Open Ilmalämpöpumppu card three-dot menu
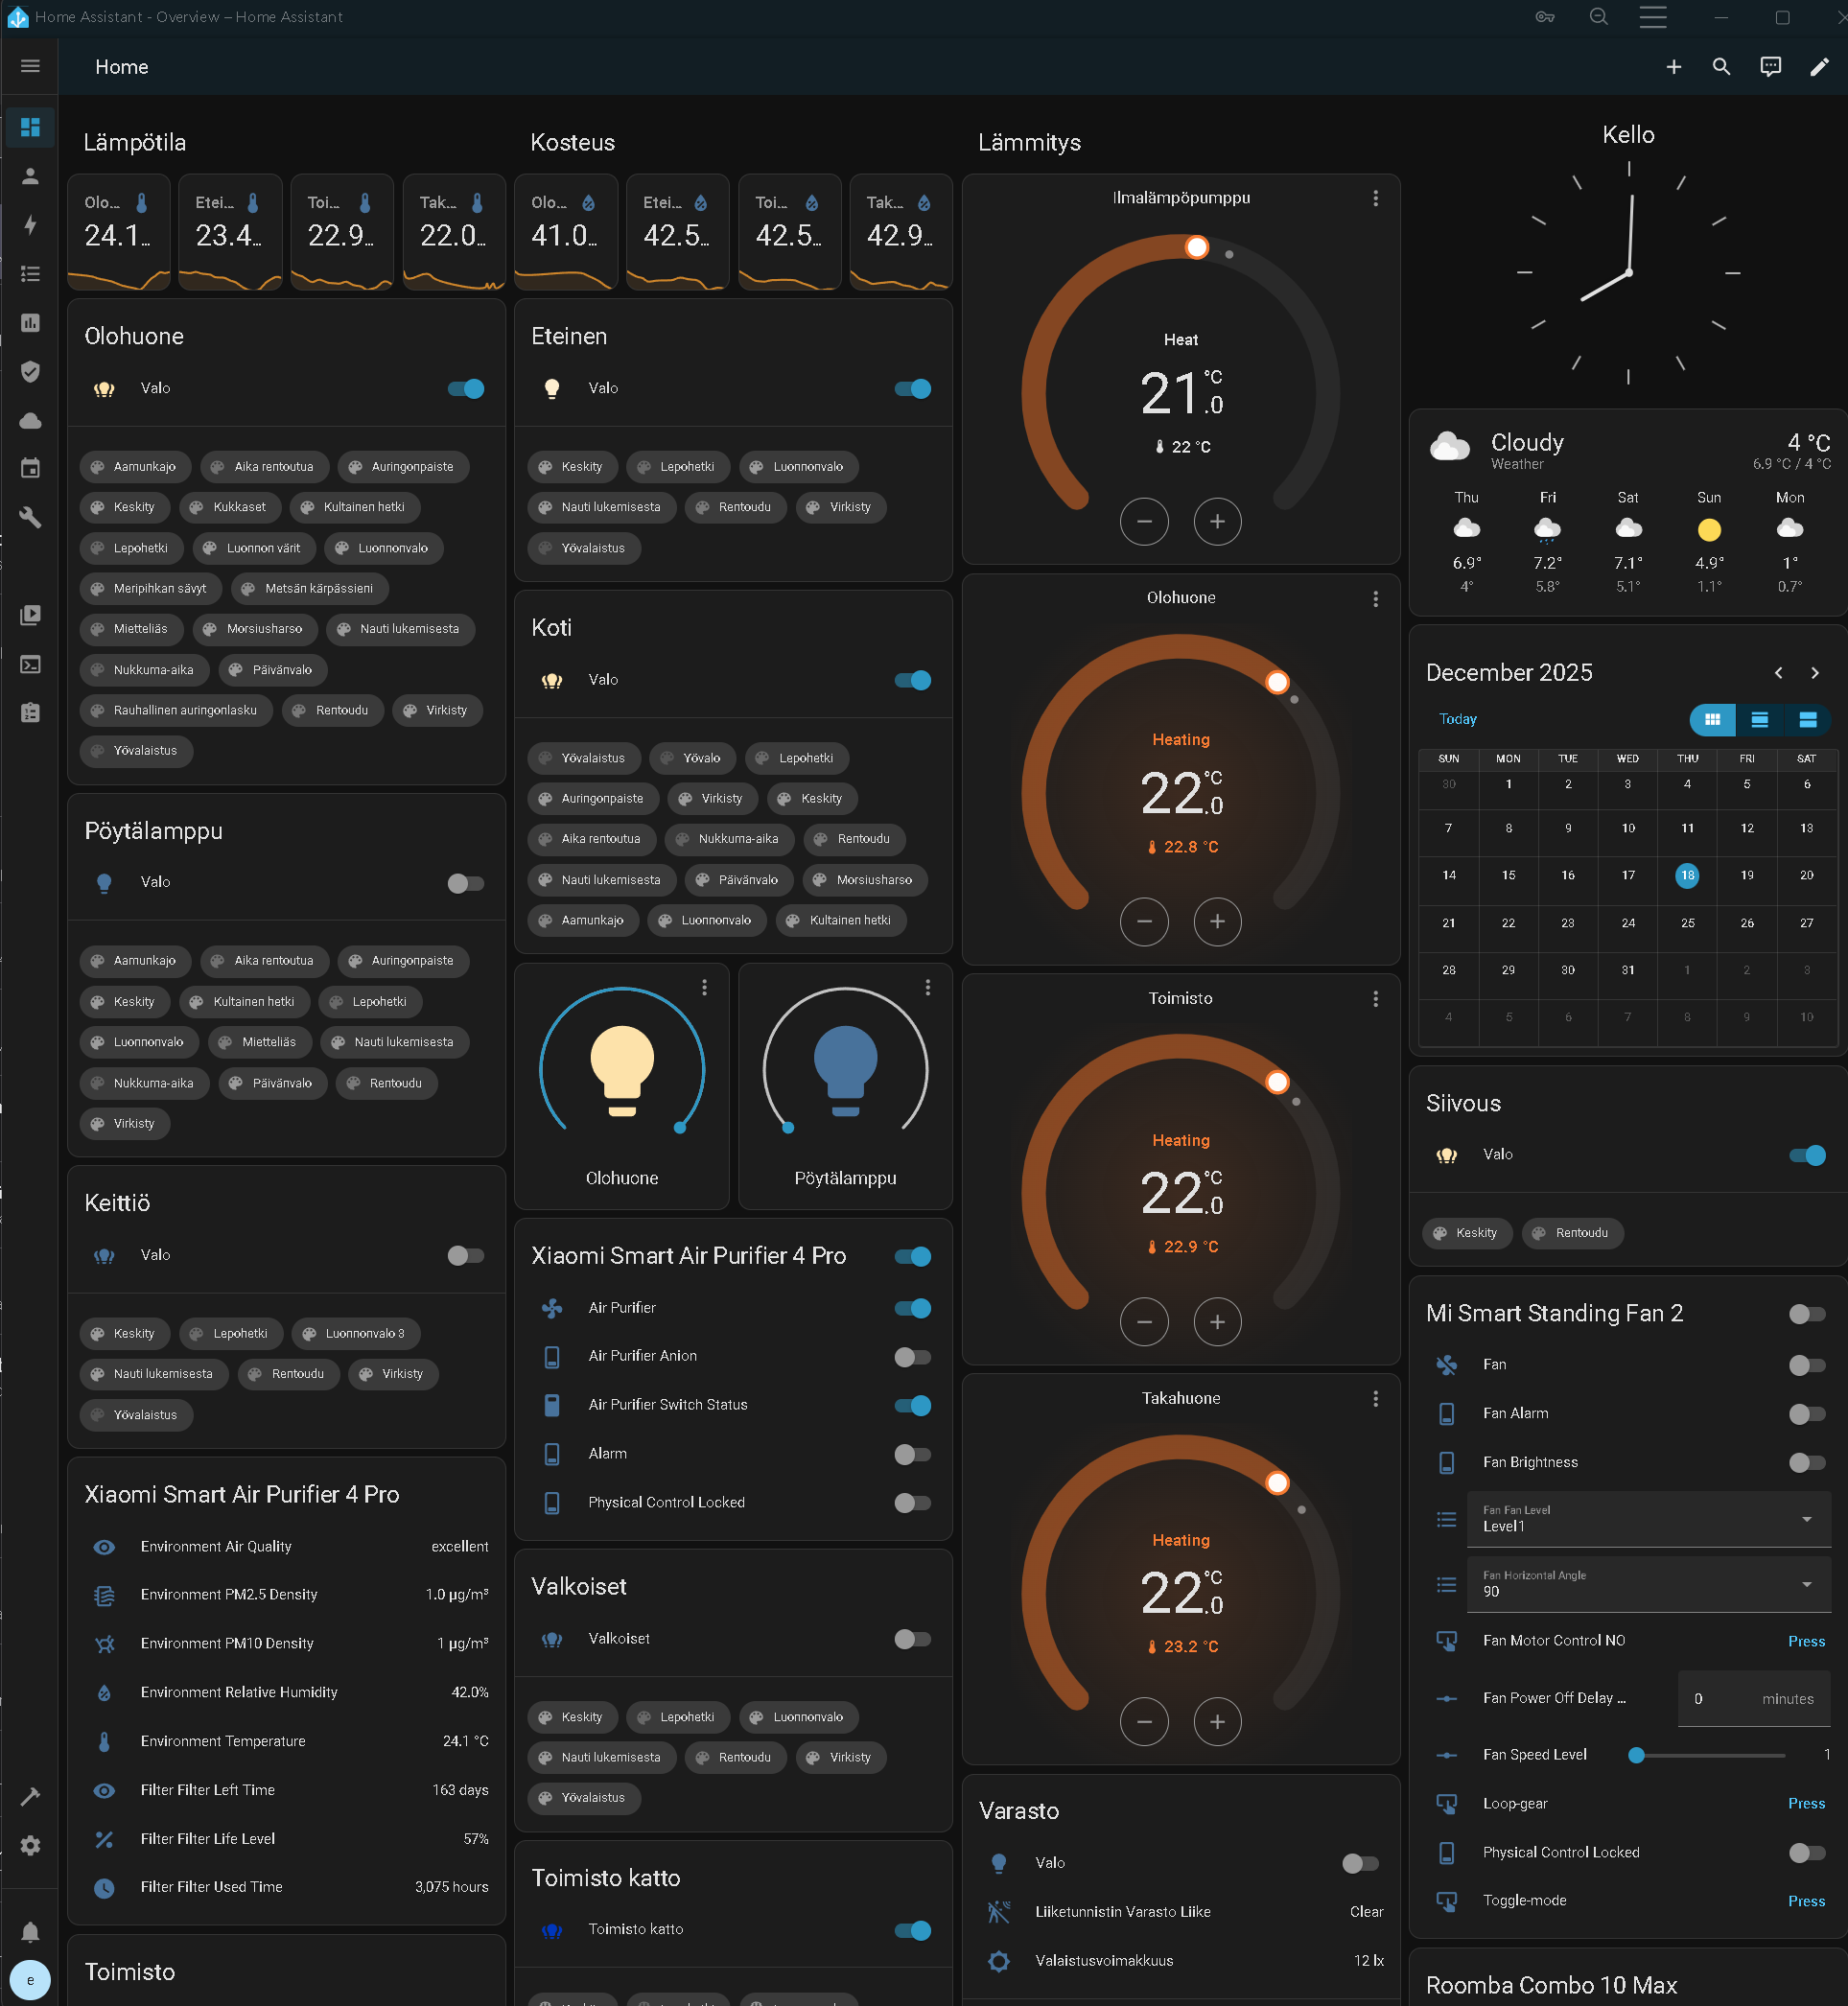The height and width of the screenshot is (2006, 1848). coord(1375,198)
